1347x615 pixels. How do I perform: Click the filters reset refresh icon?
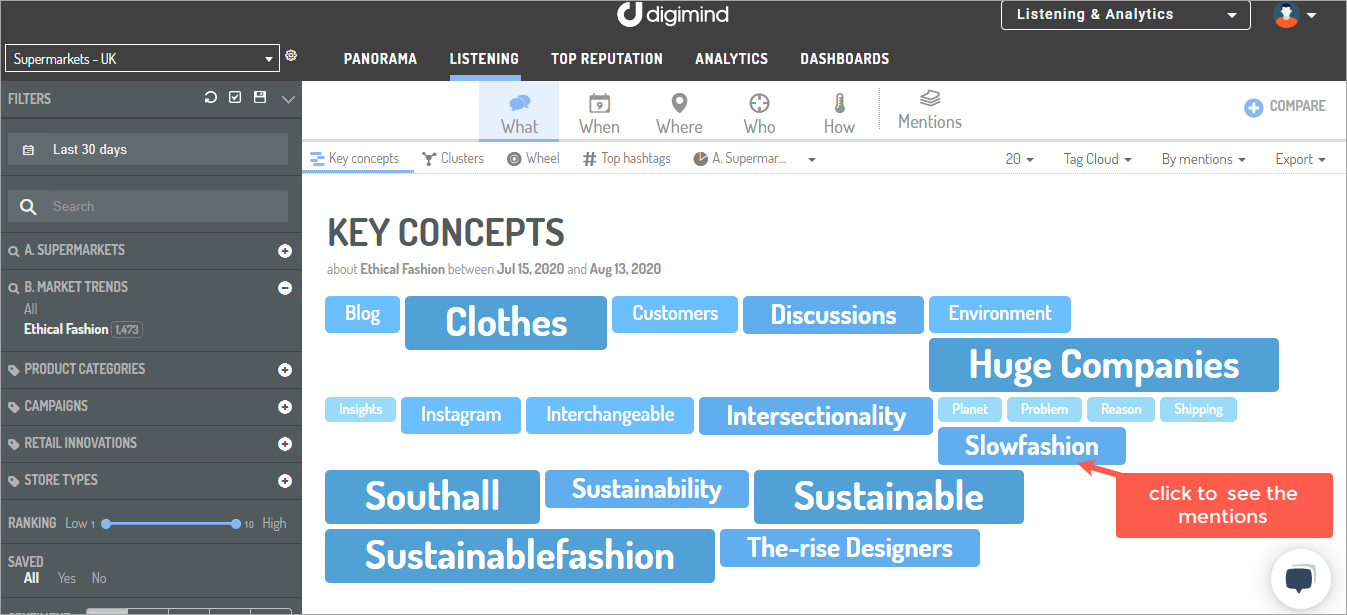tap(211, 98)
